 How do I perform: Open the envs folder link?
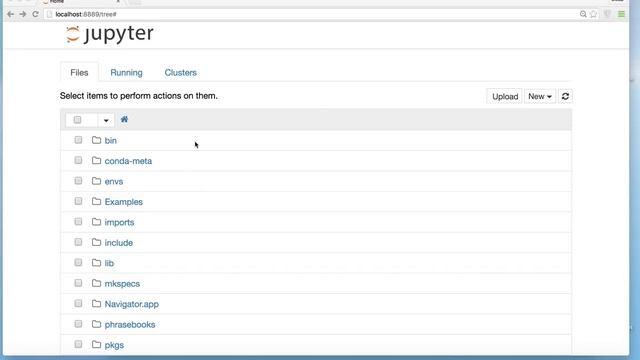point(114,181)
